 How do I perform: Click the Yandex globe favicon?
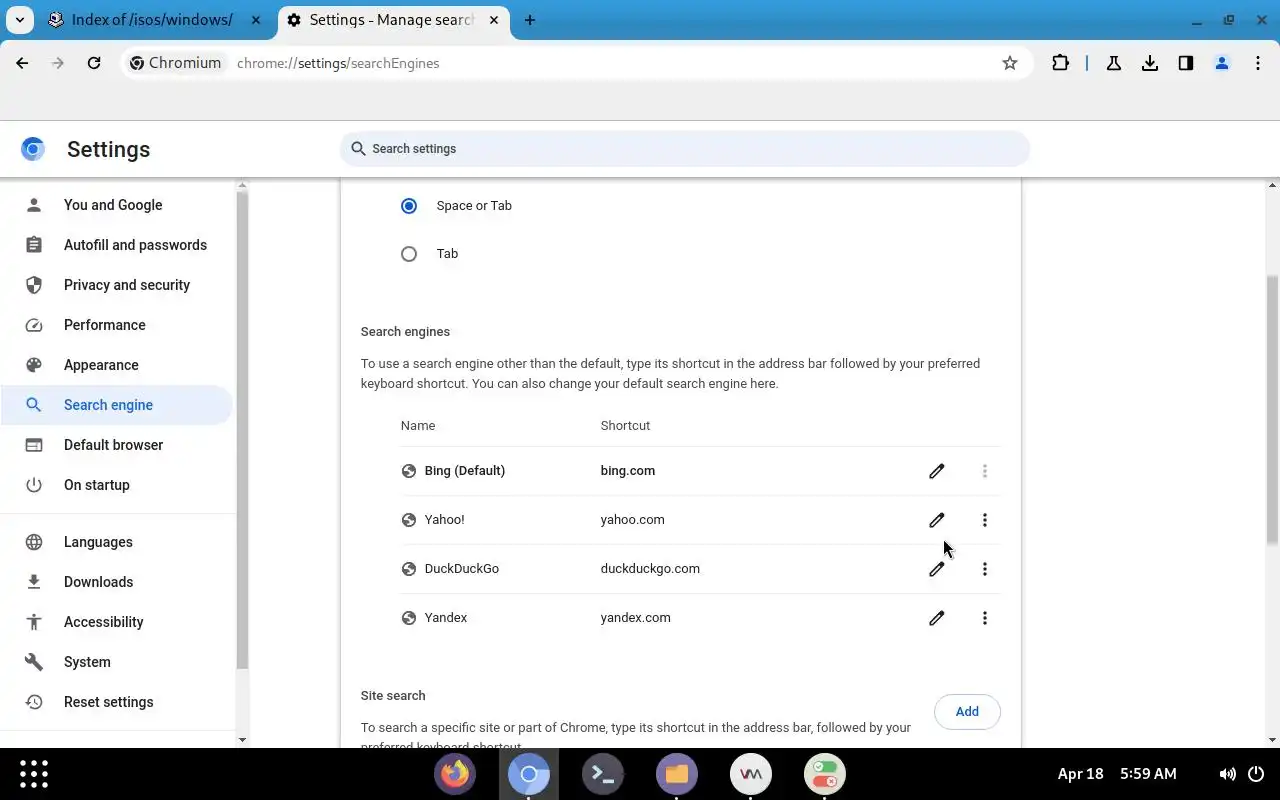tap(408, 618)
